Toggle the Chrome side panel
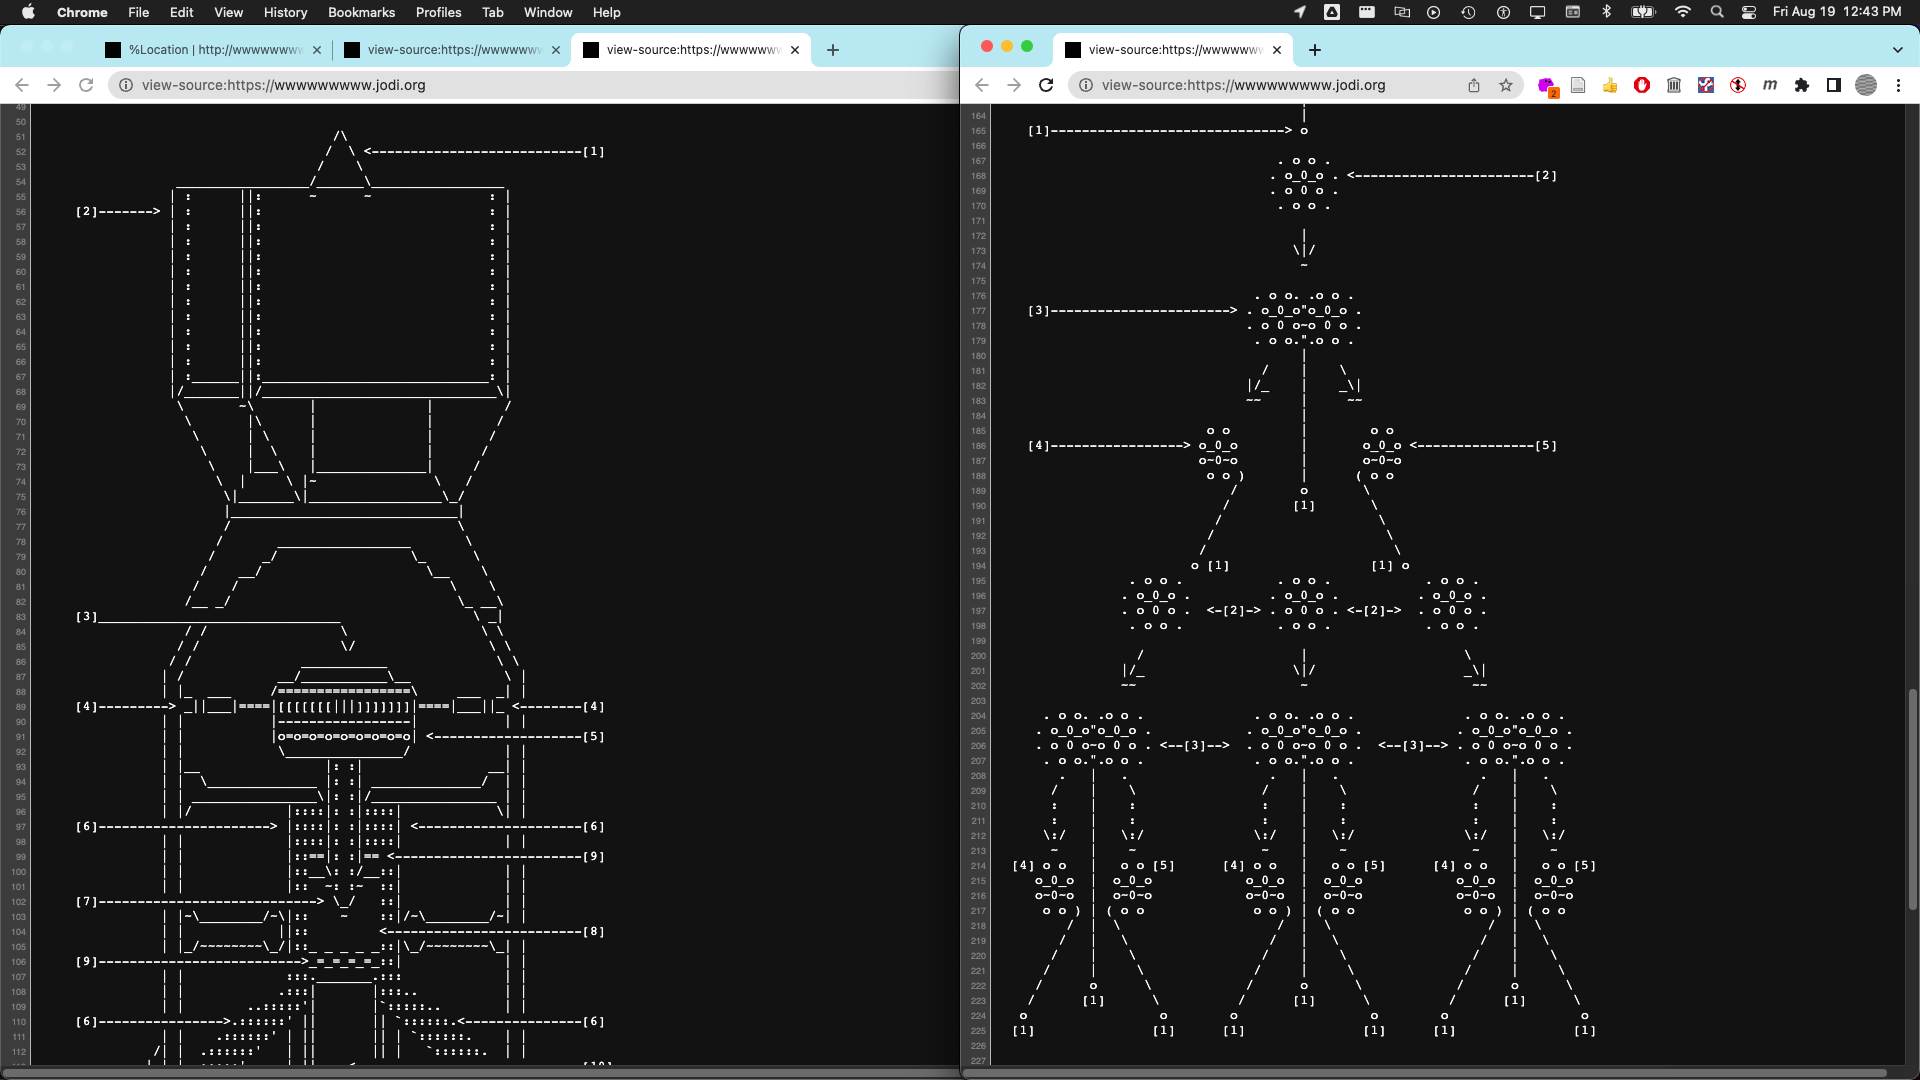Screen dimensions: 1920x1080 click(1834, 85)
